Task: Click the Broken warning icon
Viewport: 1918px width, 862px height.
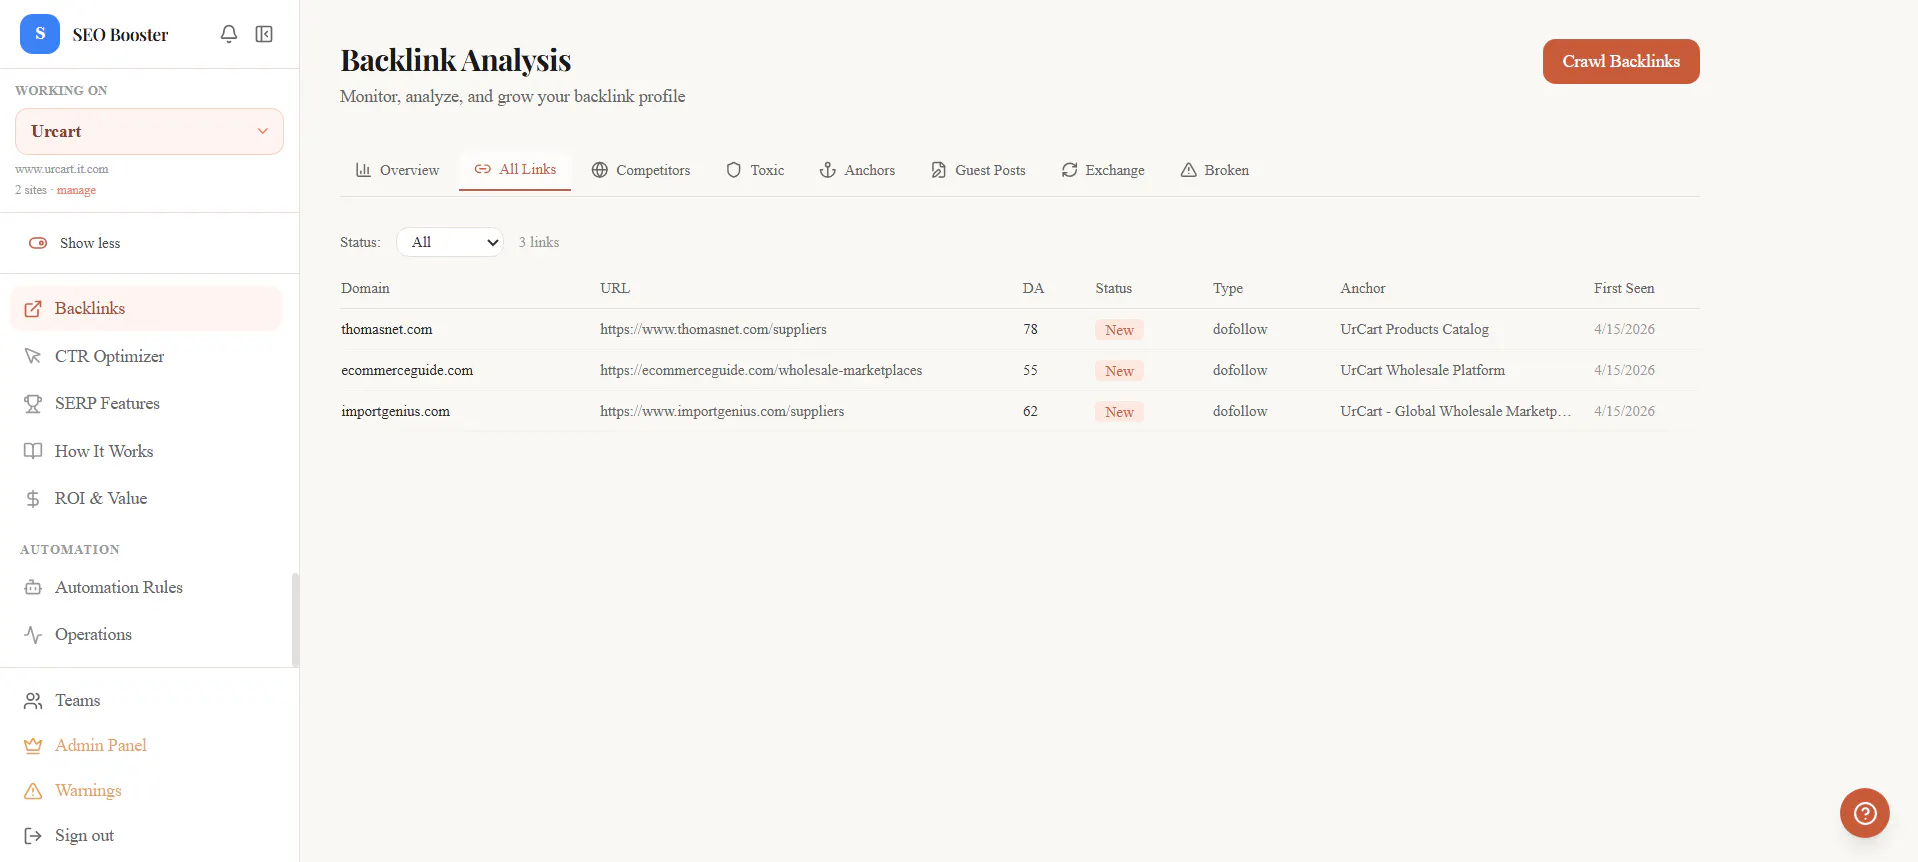Action: (x=1189, y=170)
